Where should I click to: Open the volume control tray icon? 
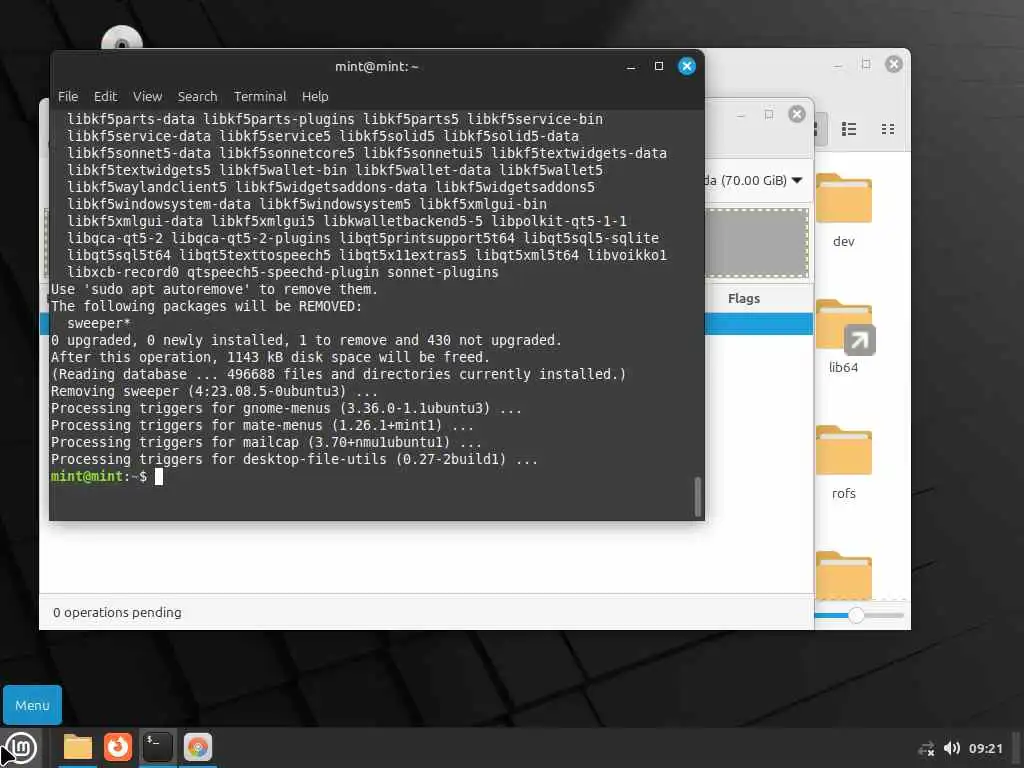point(952,748)
